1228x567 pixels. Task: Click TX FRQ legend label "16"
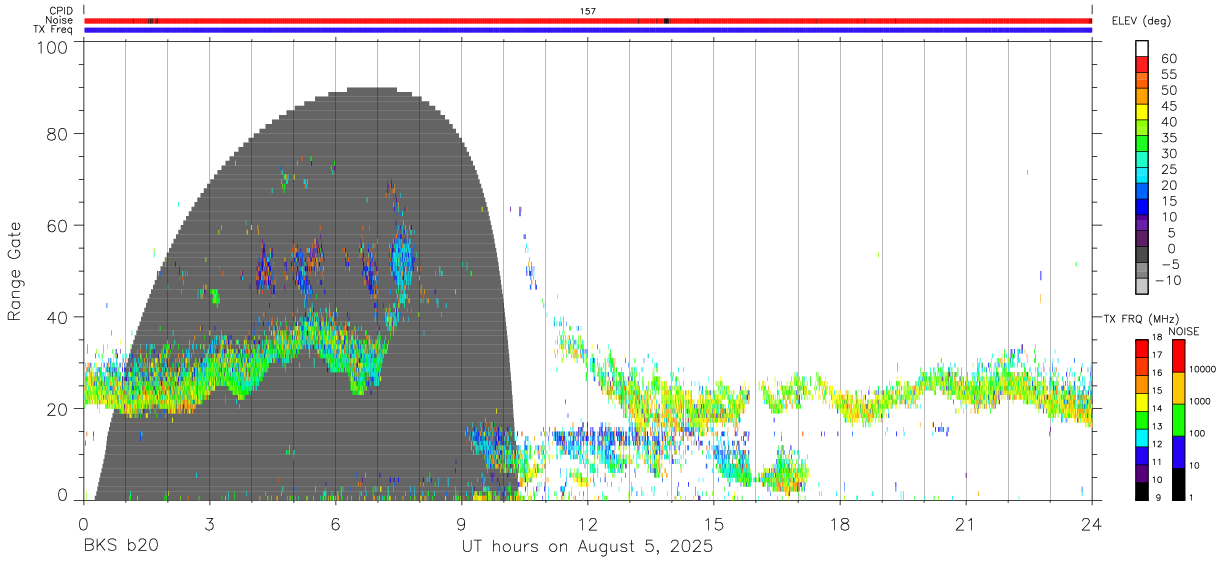point(1158,373)
